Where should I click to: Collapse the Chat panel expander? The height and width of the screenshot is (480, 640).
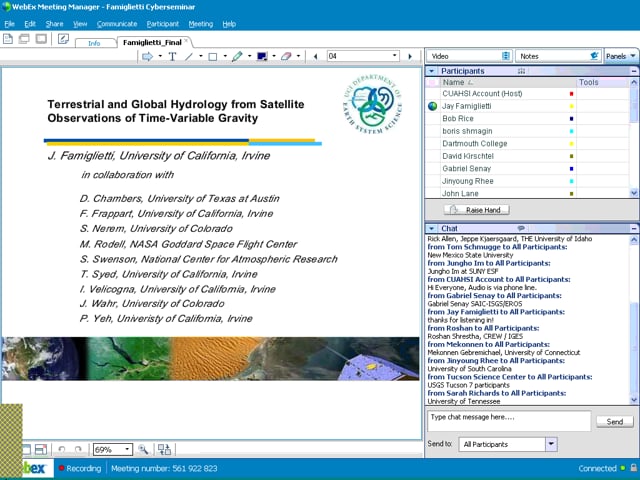point(431,229)
